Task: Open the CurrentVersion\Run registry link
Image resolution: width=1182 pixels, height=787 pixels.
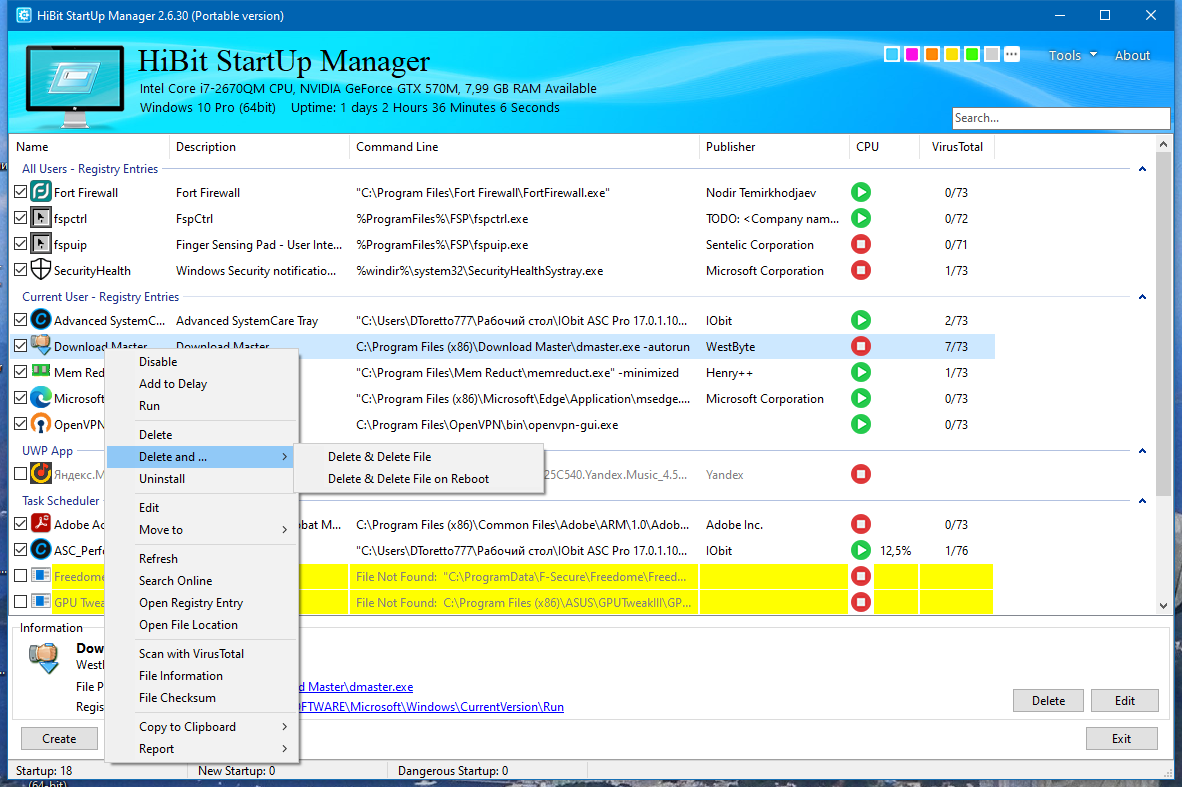Action: tap(431, 707)
